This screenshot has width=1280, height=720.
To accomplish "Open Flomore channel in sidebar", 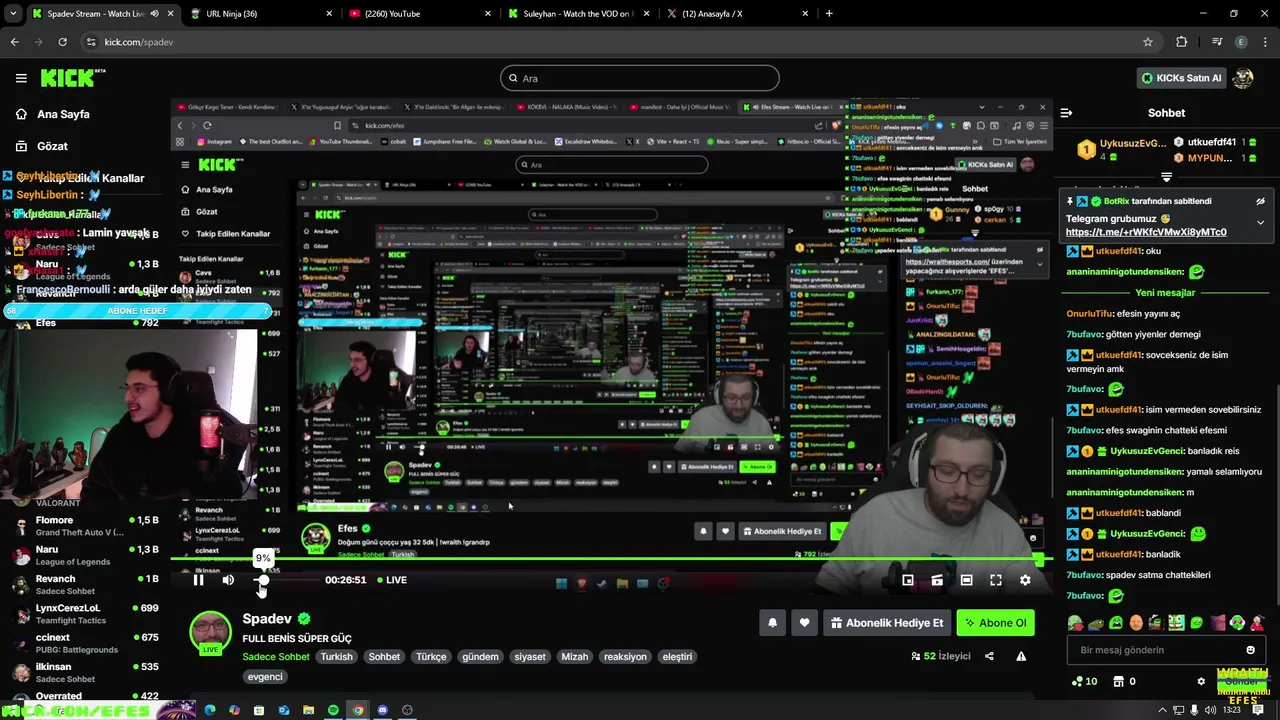I will (x=85, y=526).
